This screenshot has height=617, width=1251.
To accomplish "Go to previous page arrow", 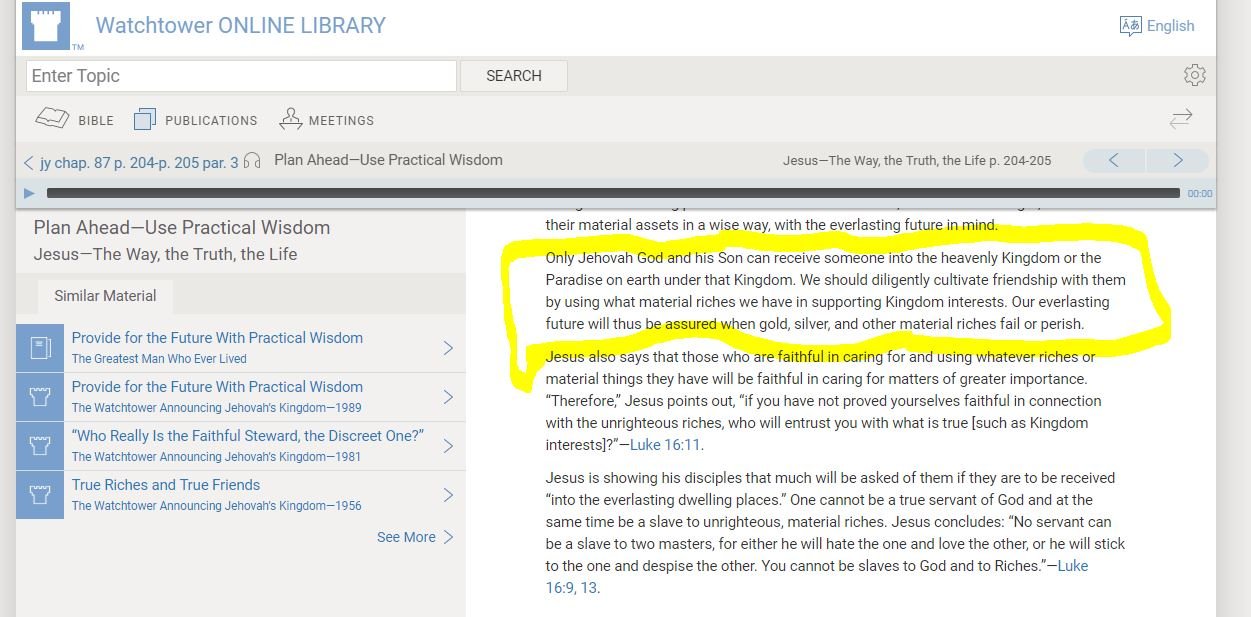I will click(x=1113, y=160).
